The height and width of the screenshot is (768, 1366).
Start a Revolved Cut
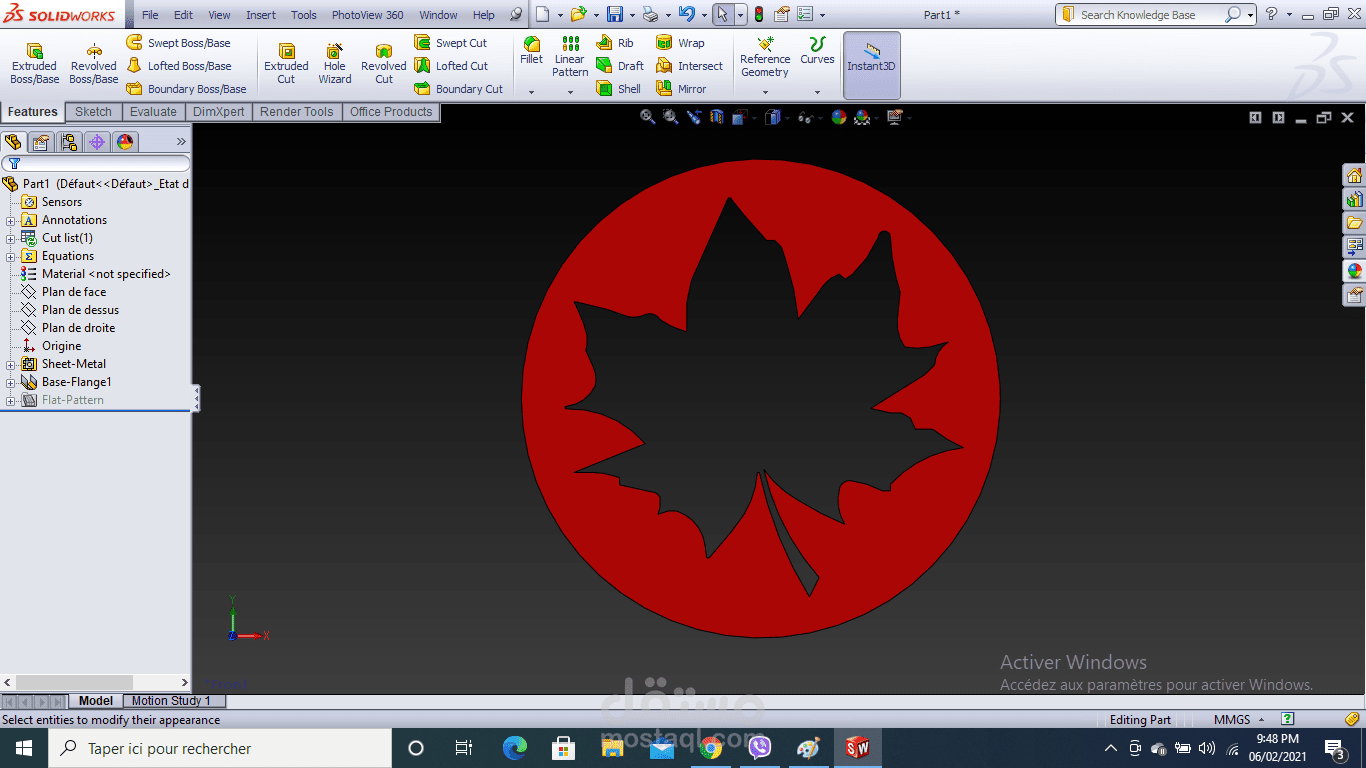point(383,64)
